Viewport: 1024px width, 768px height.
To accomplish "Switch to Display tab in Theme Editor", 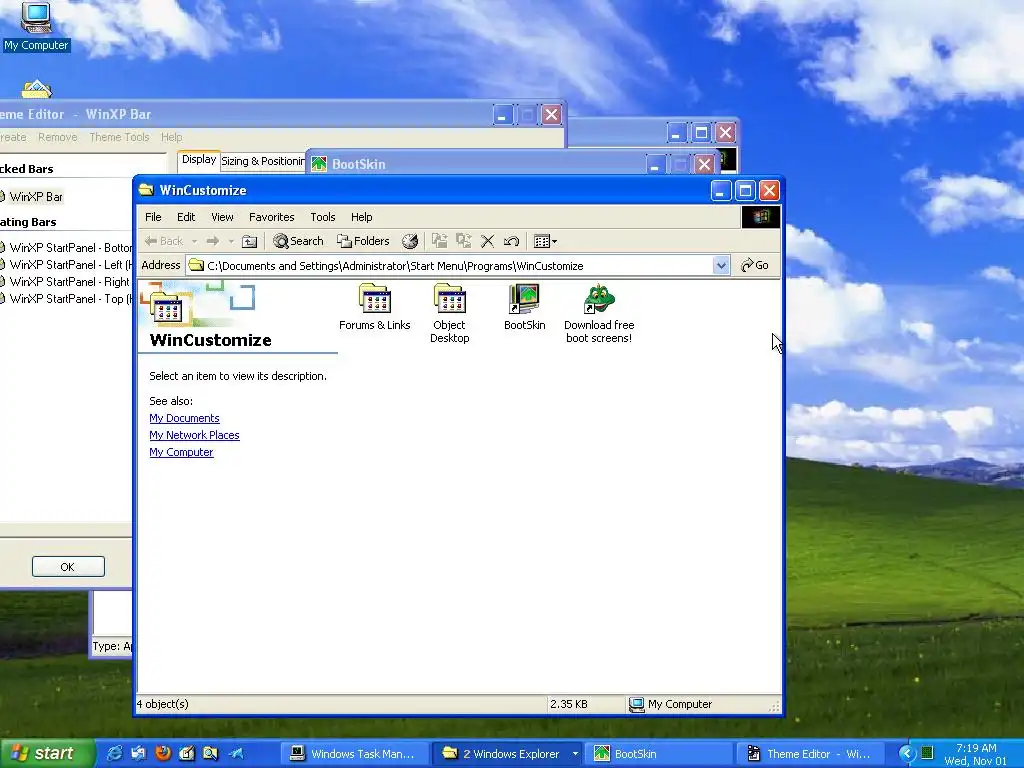I will coord(199,160).
